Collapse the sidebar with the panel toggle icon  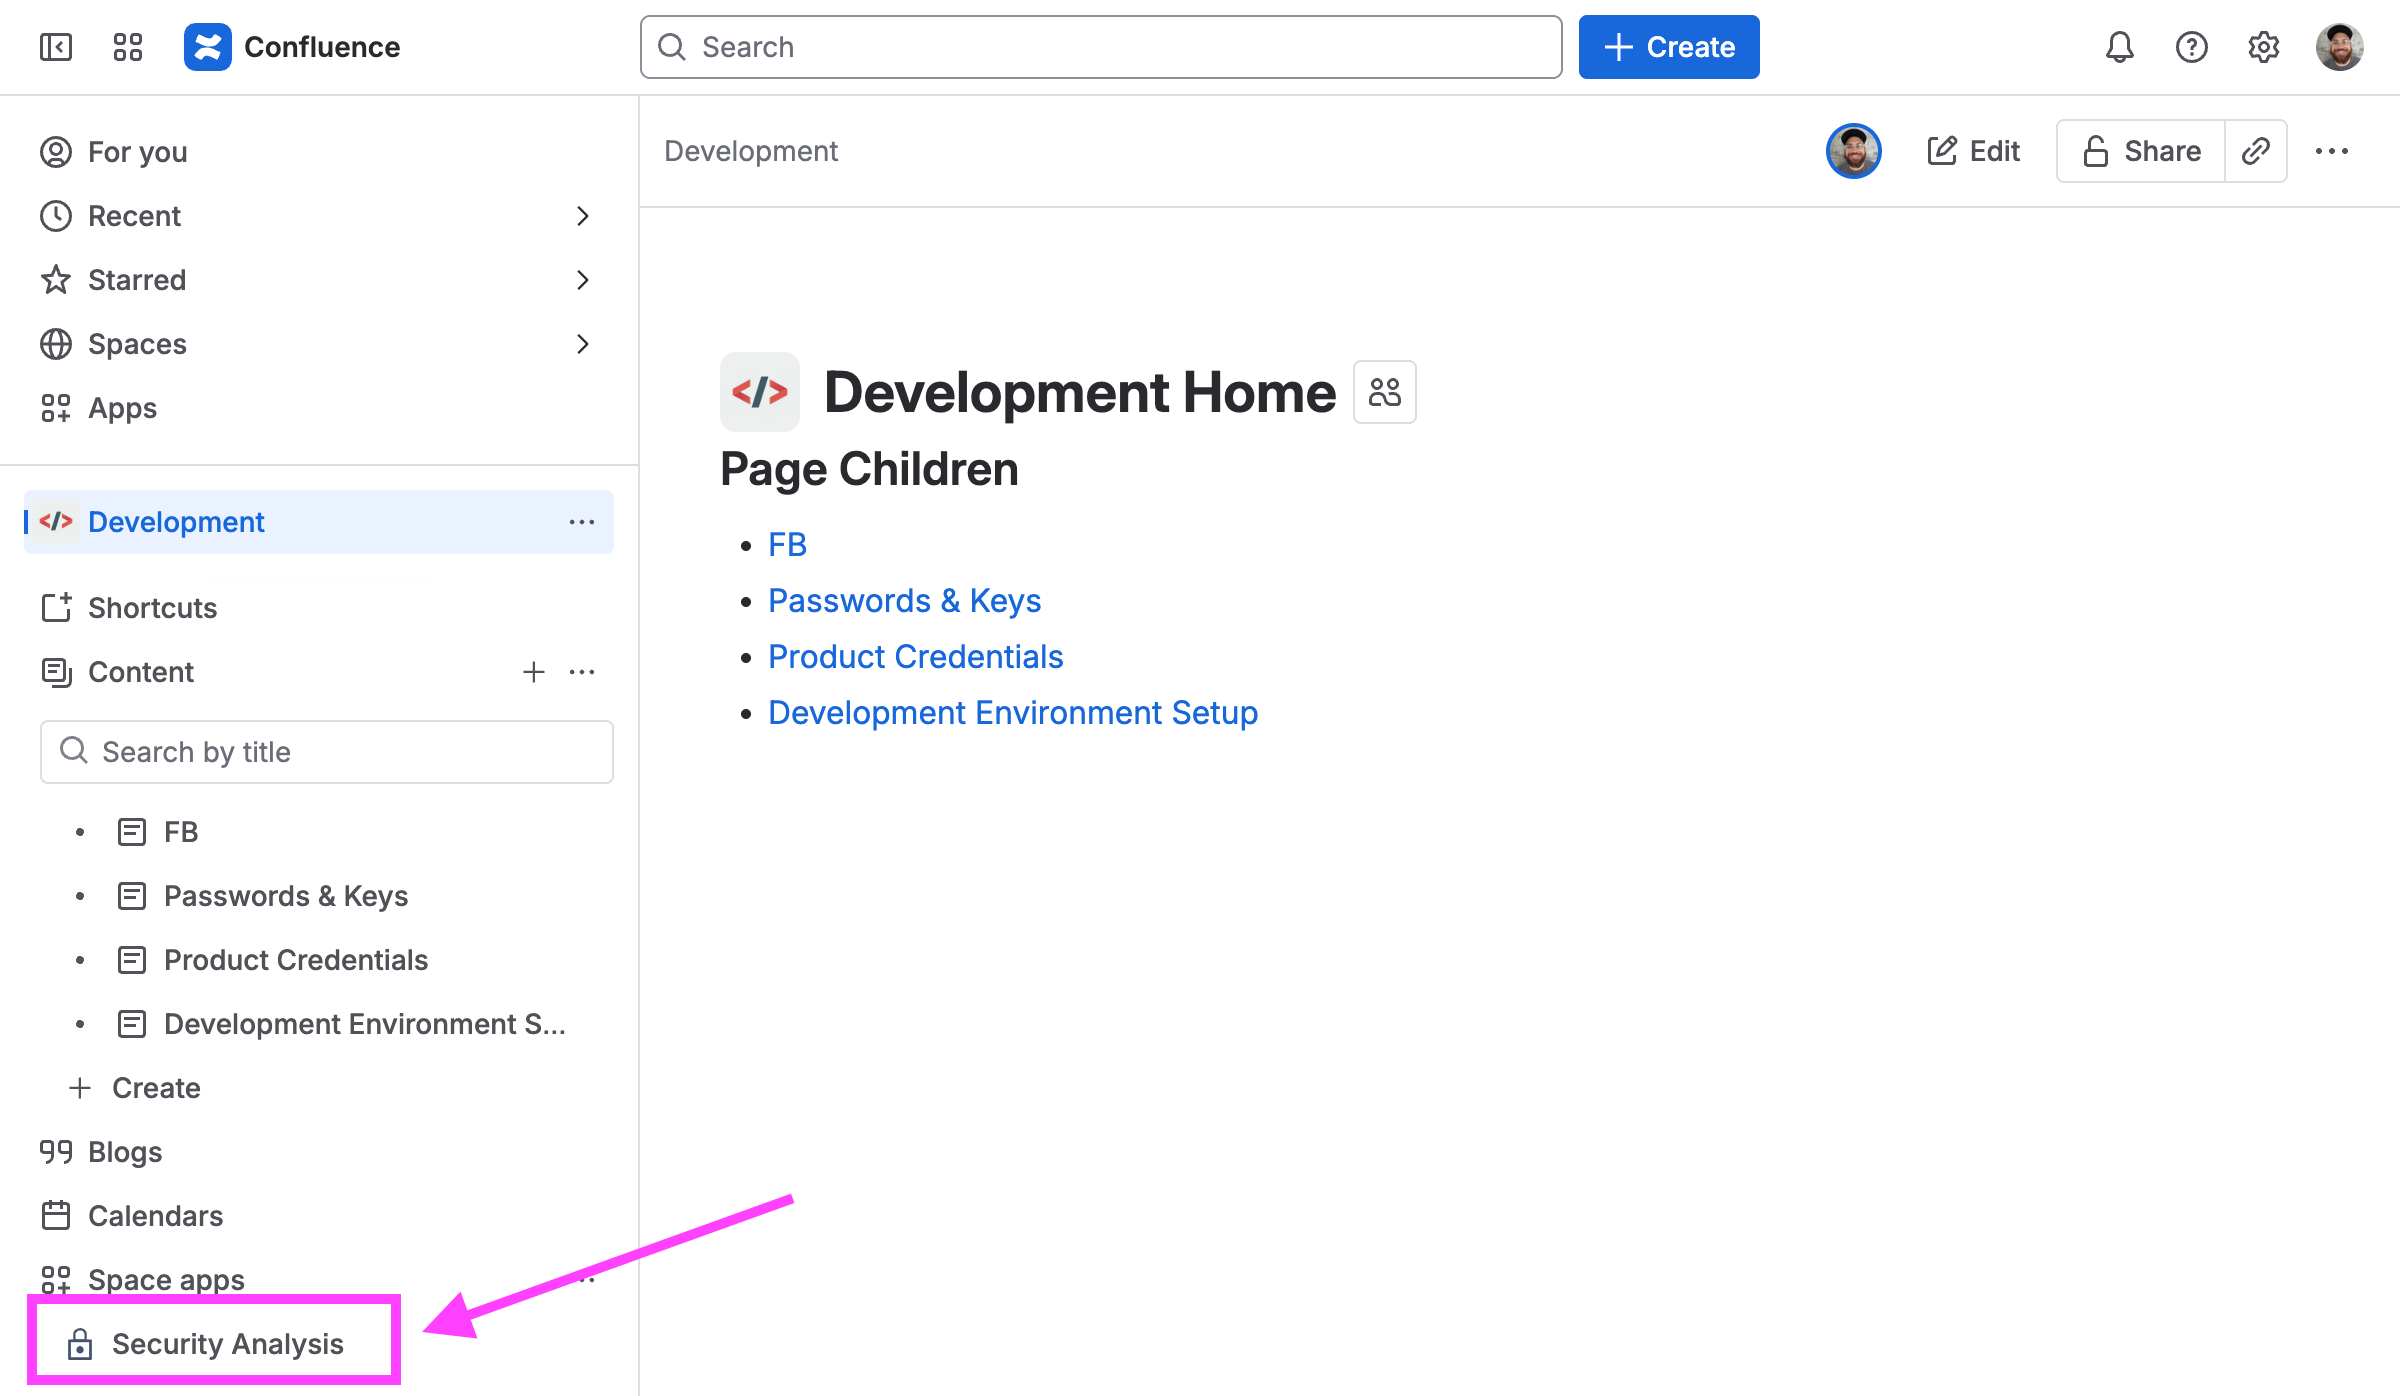point(56,47)
